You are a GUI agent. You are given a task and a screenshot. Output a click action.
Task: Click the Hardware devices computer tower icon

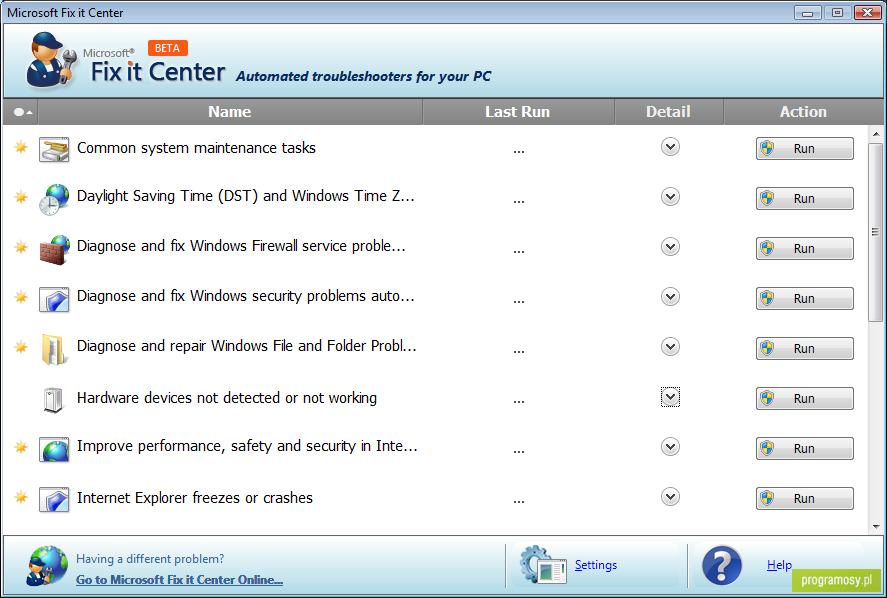click(53, 399)
